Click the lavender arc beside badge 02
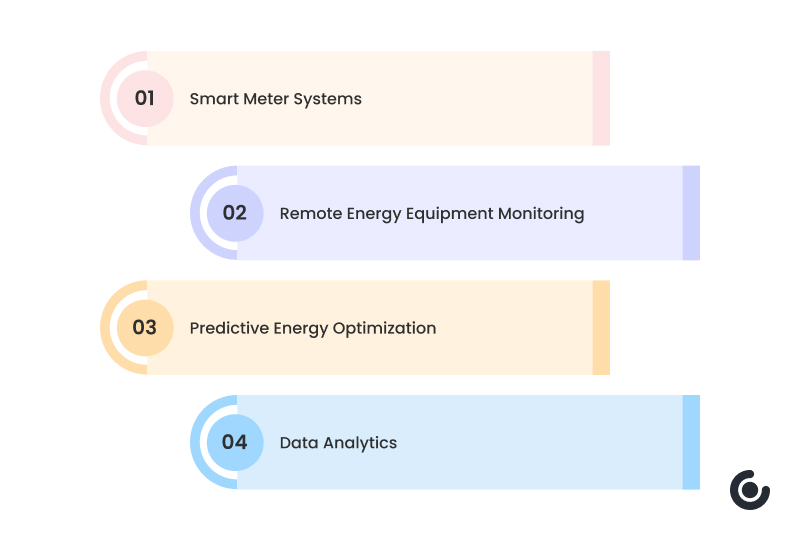This screenshot has height=540, width=800. [195, 213]
